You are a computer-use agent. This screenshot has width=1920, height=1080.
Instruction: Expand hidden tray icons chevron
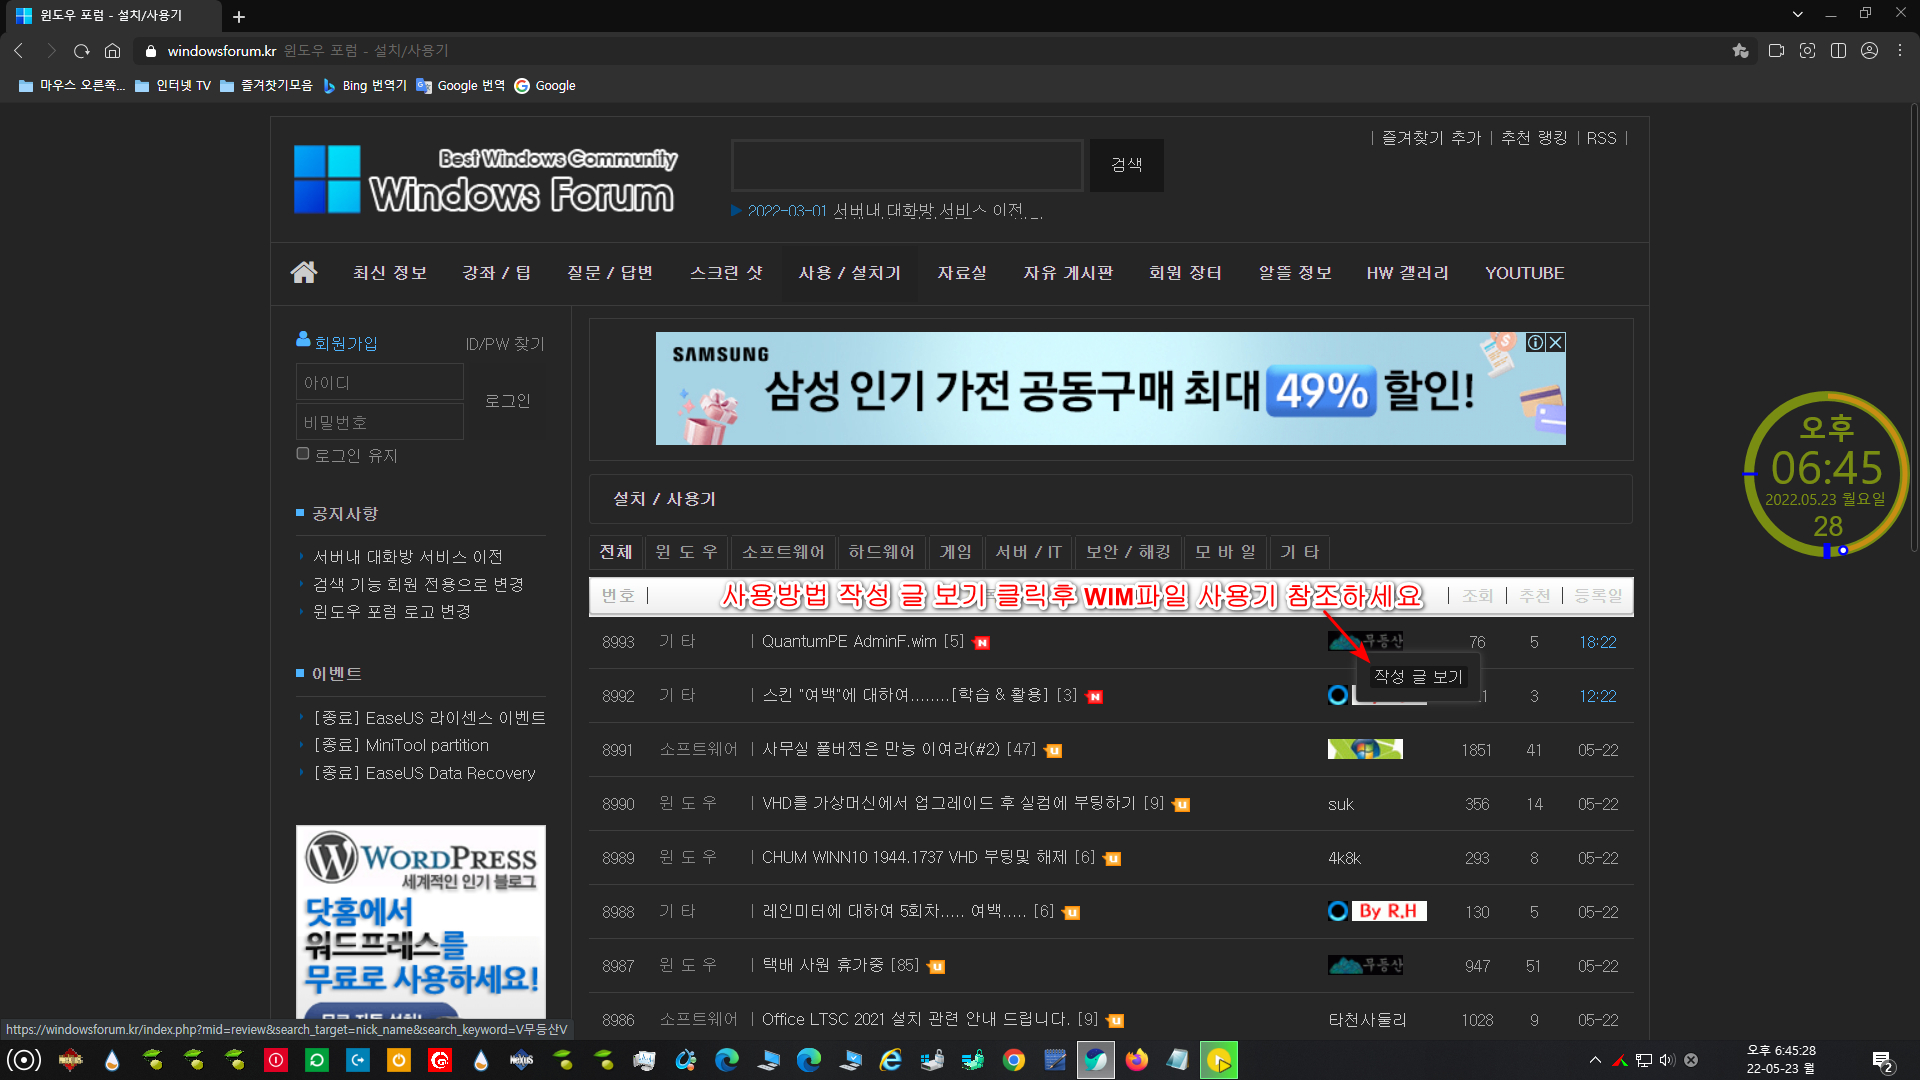tap(1595, 1060)
